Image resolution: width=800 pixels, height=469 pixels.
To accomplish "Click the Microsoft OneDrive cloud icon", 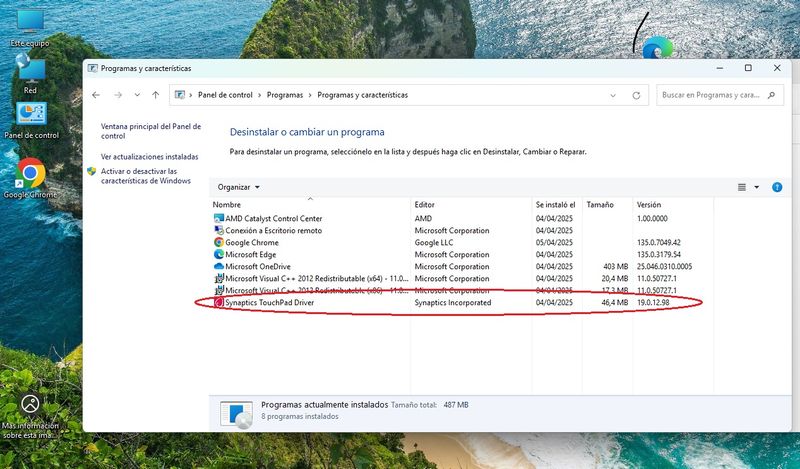I will click(x=219, y=266).
